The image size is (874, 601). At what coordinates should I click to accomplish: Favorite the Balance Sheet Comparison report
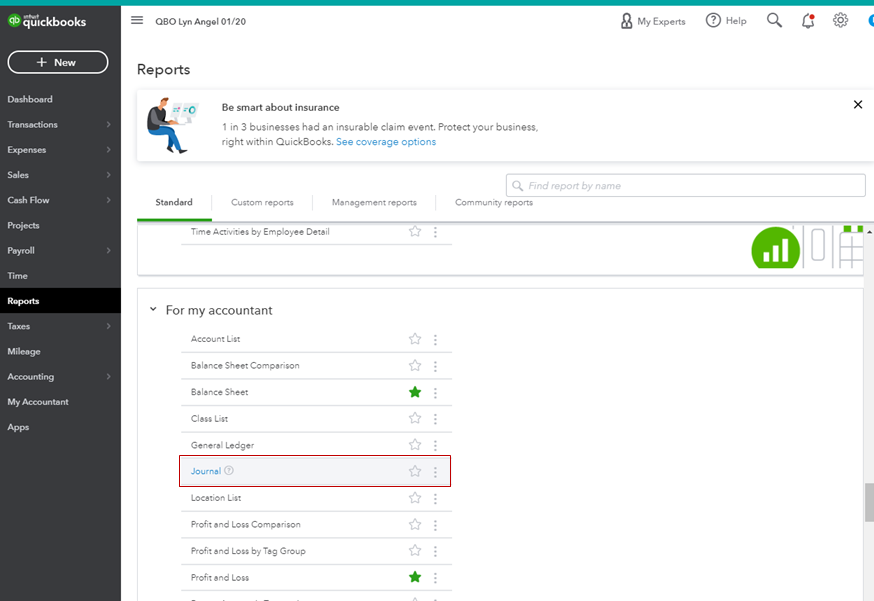pyautogui.click(x=415, y=365)
